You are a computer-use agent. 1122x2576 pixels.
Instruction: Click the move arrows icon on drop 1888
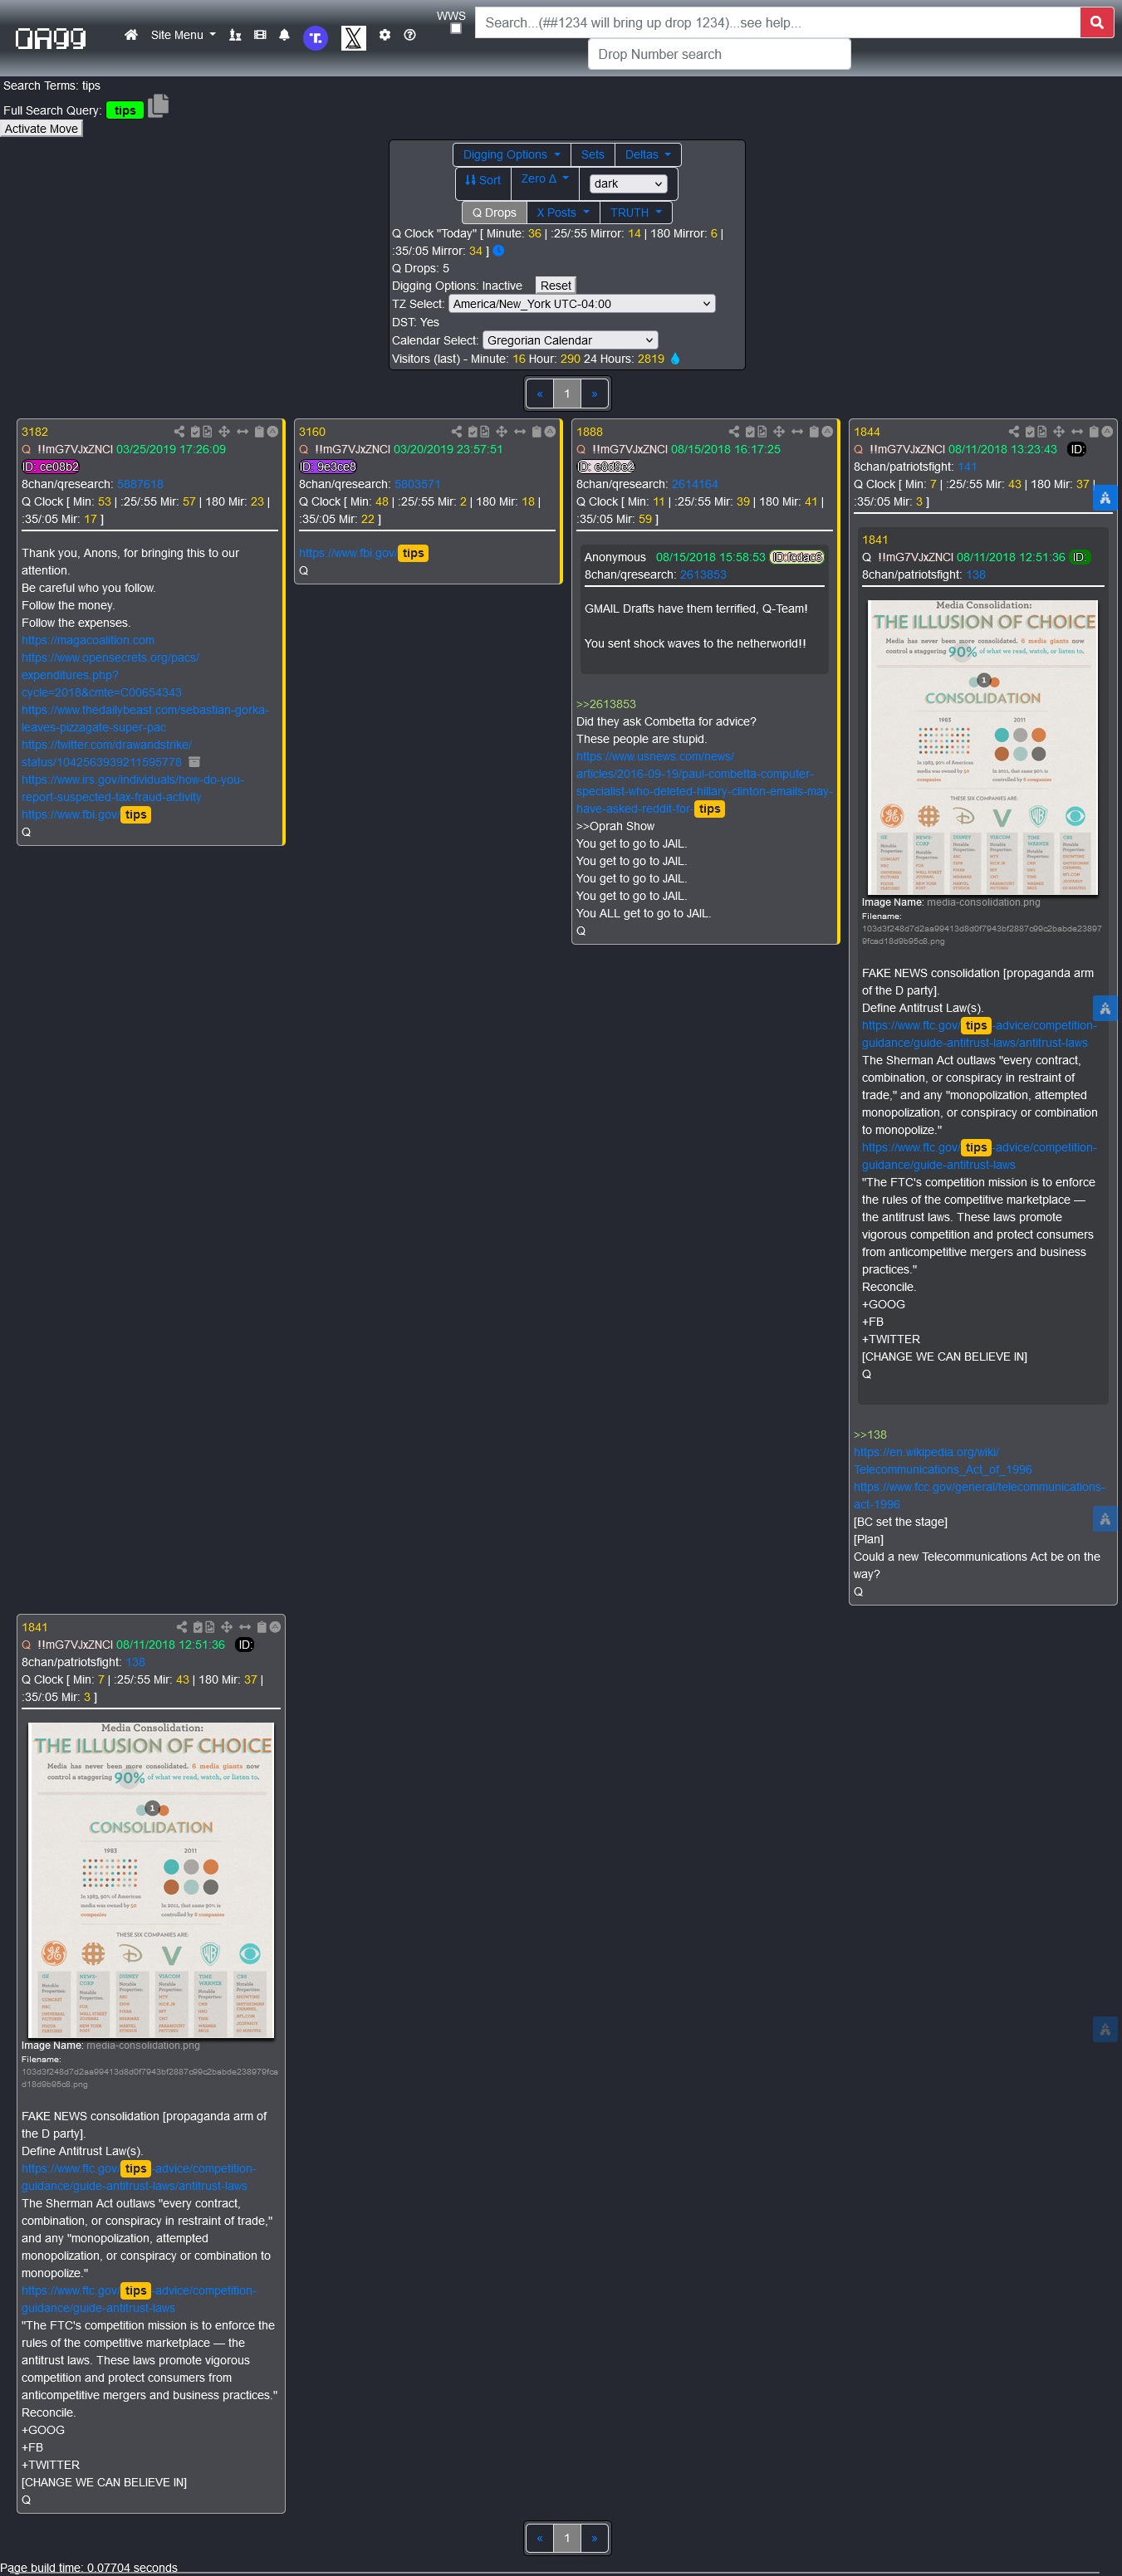[x=779, y=432]
